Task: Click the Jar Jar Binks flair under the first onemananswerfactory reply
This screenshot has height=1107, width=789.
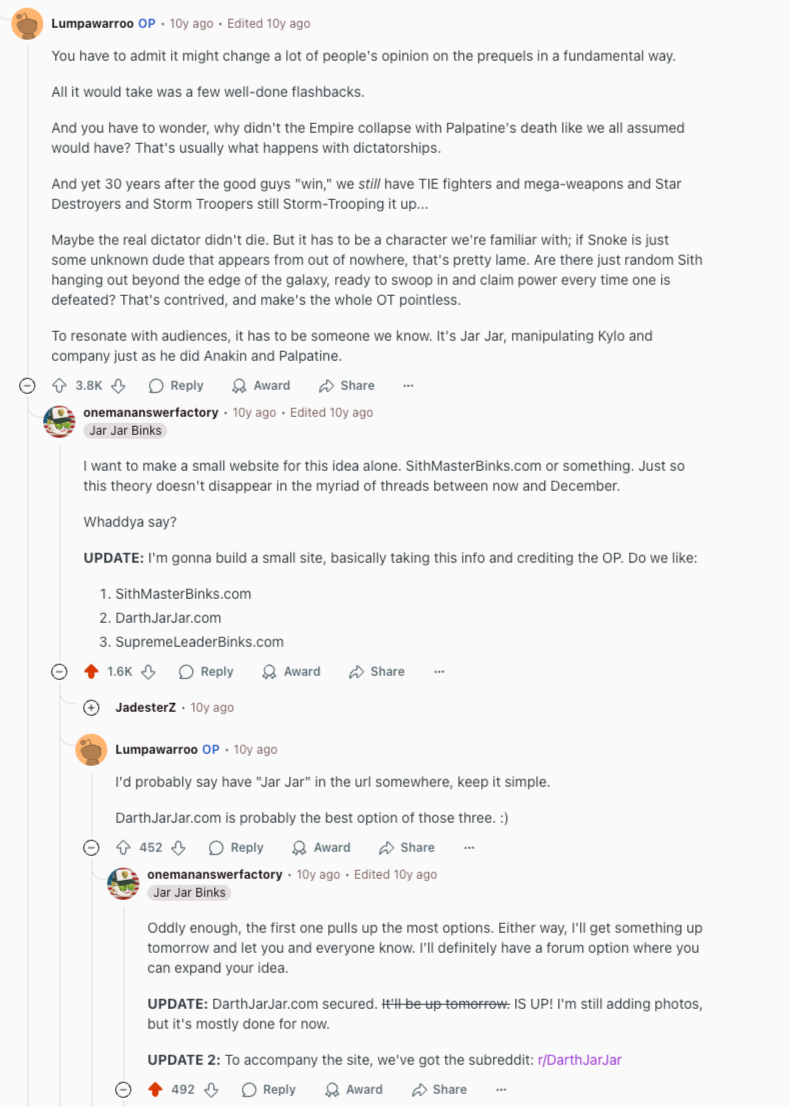Action: click(x=125, y=431)
